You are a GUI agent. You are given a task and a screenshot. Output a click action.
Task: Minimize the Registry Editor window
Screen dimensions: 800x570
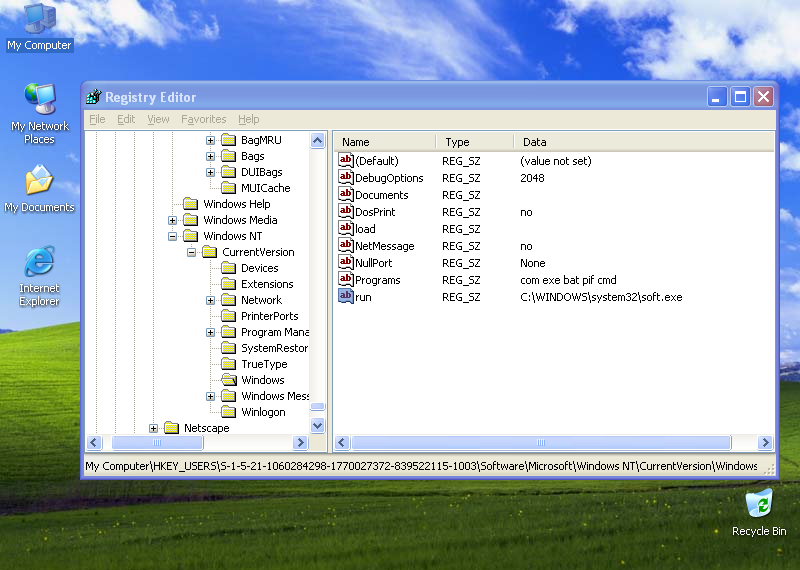[716, 96]
